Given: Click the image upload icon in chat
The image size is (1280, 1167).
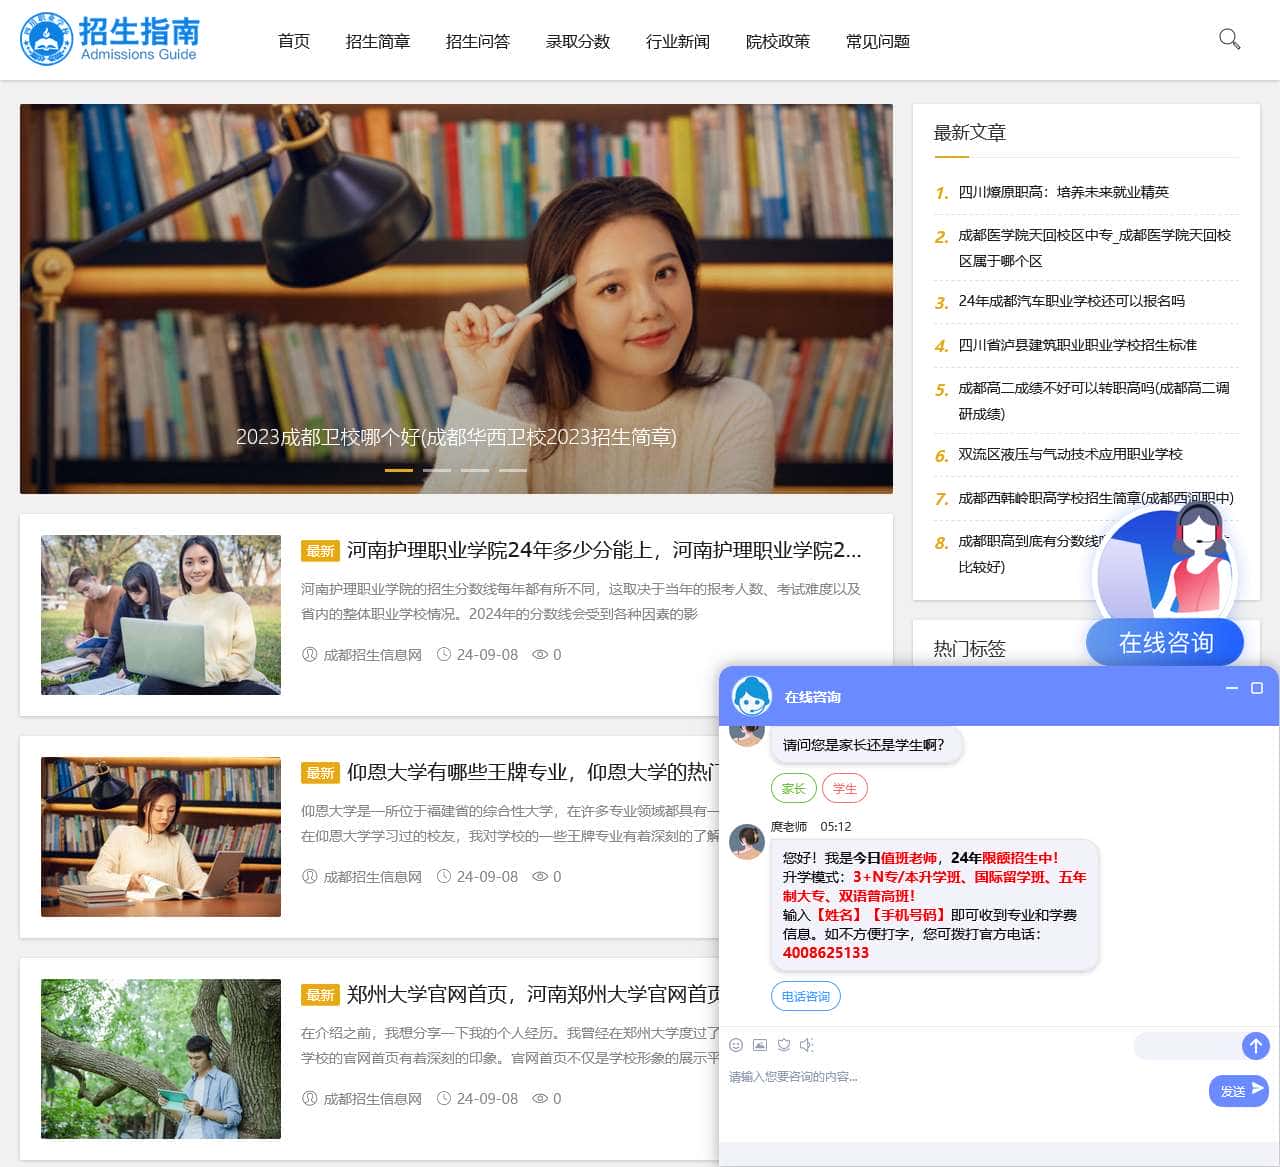Looking at the screenshot, I should (760, 1045).
